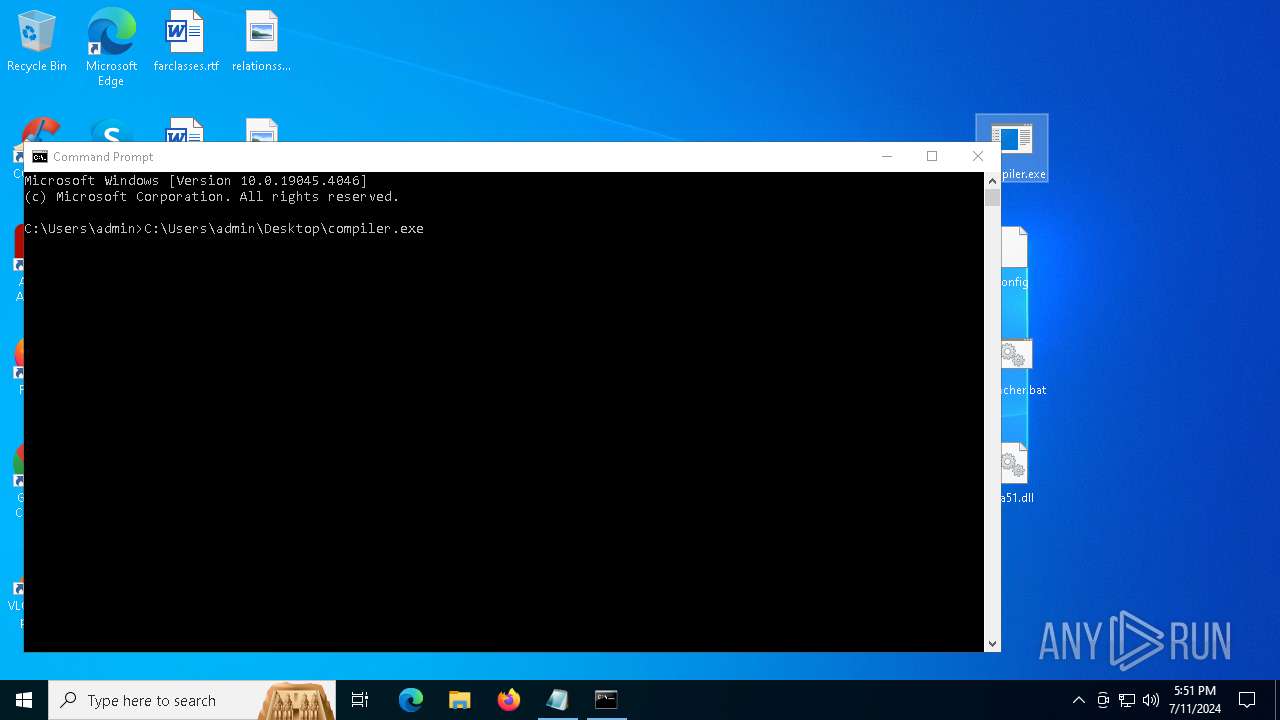
Task: Open the Recycle Bin desktop icon
Action: click(x=37, y=42)
